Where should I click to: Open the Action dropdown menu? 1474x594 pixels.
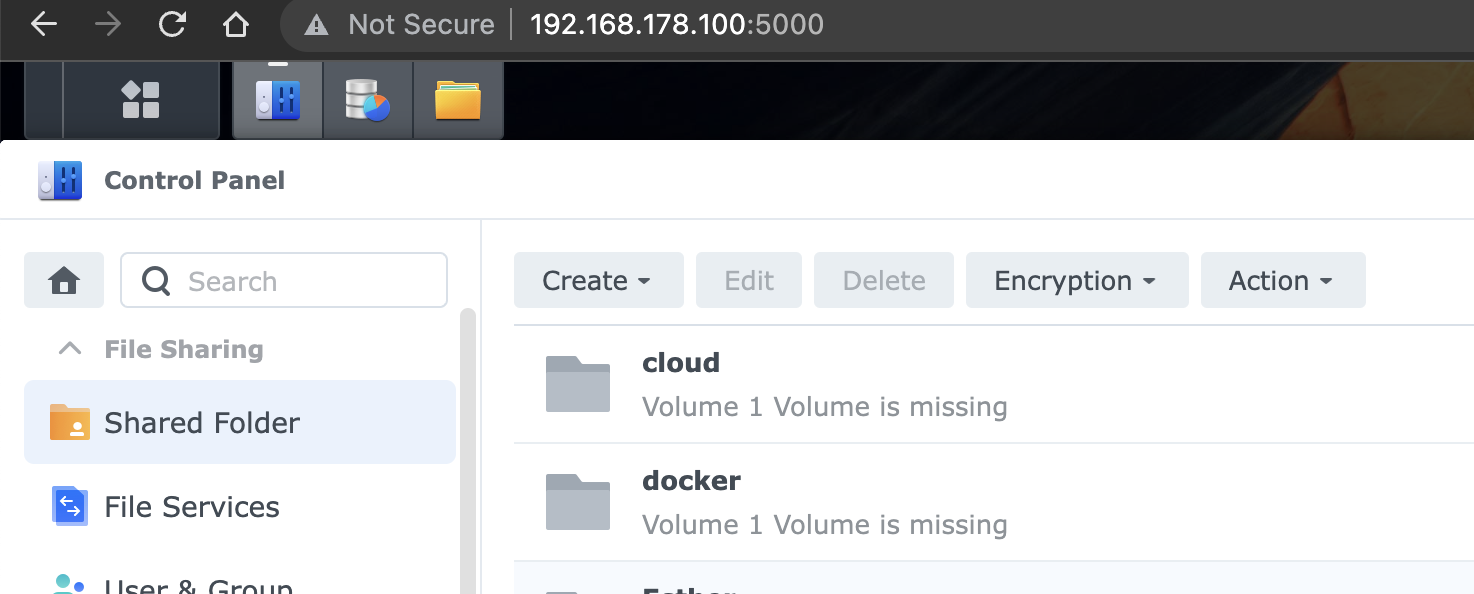1282,280
